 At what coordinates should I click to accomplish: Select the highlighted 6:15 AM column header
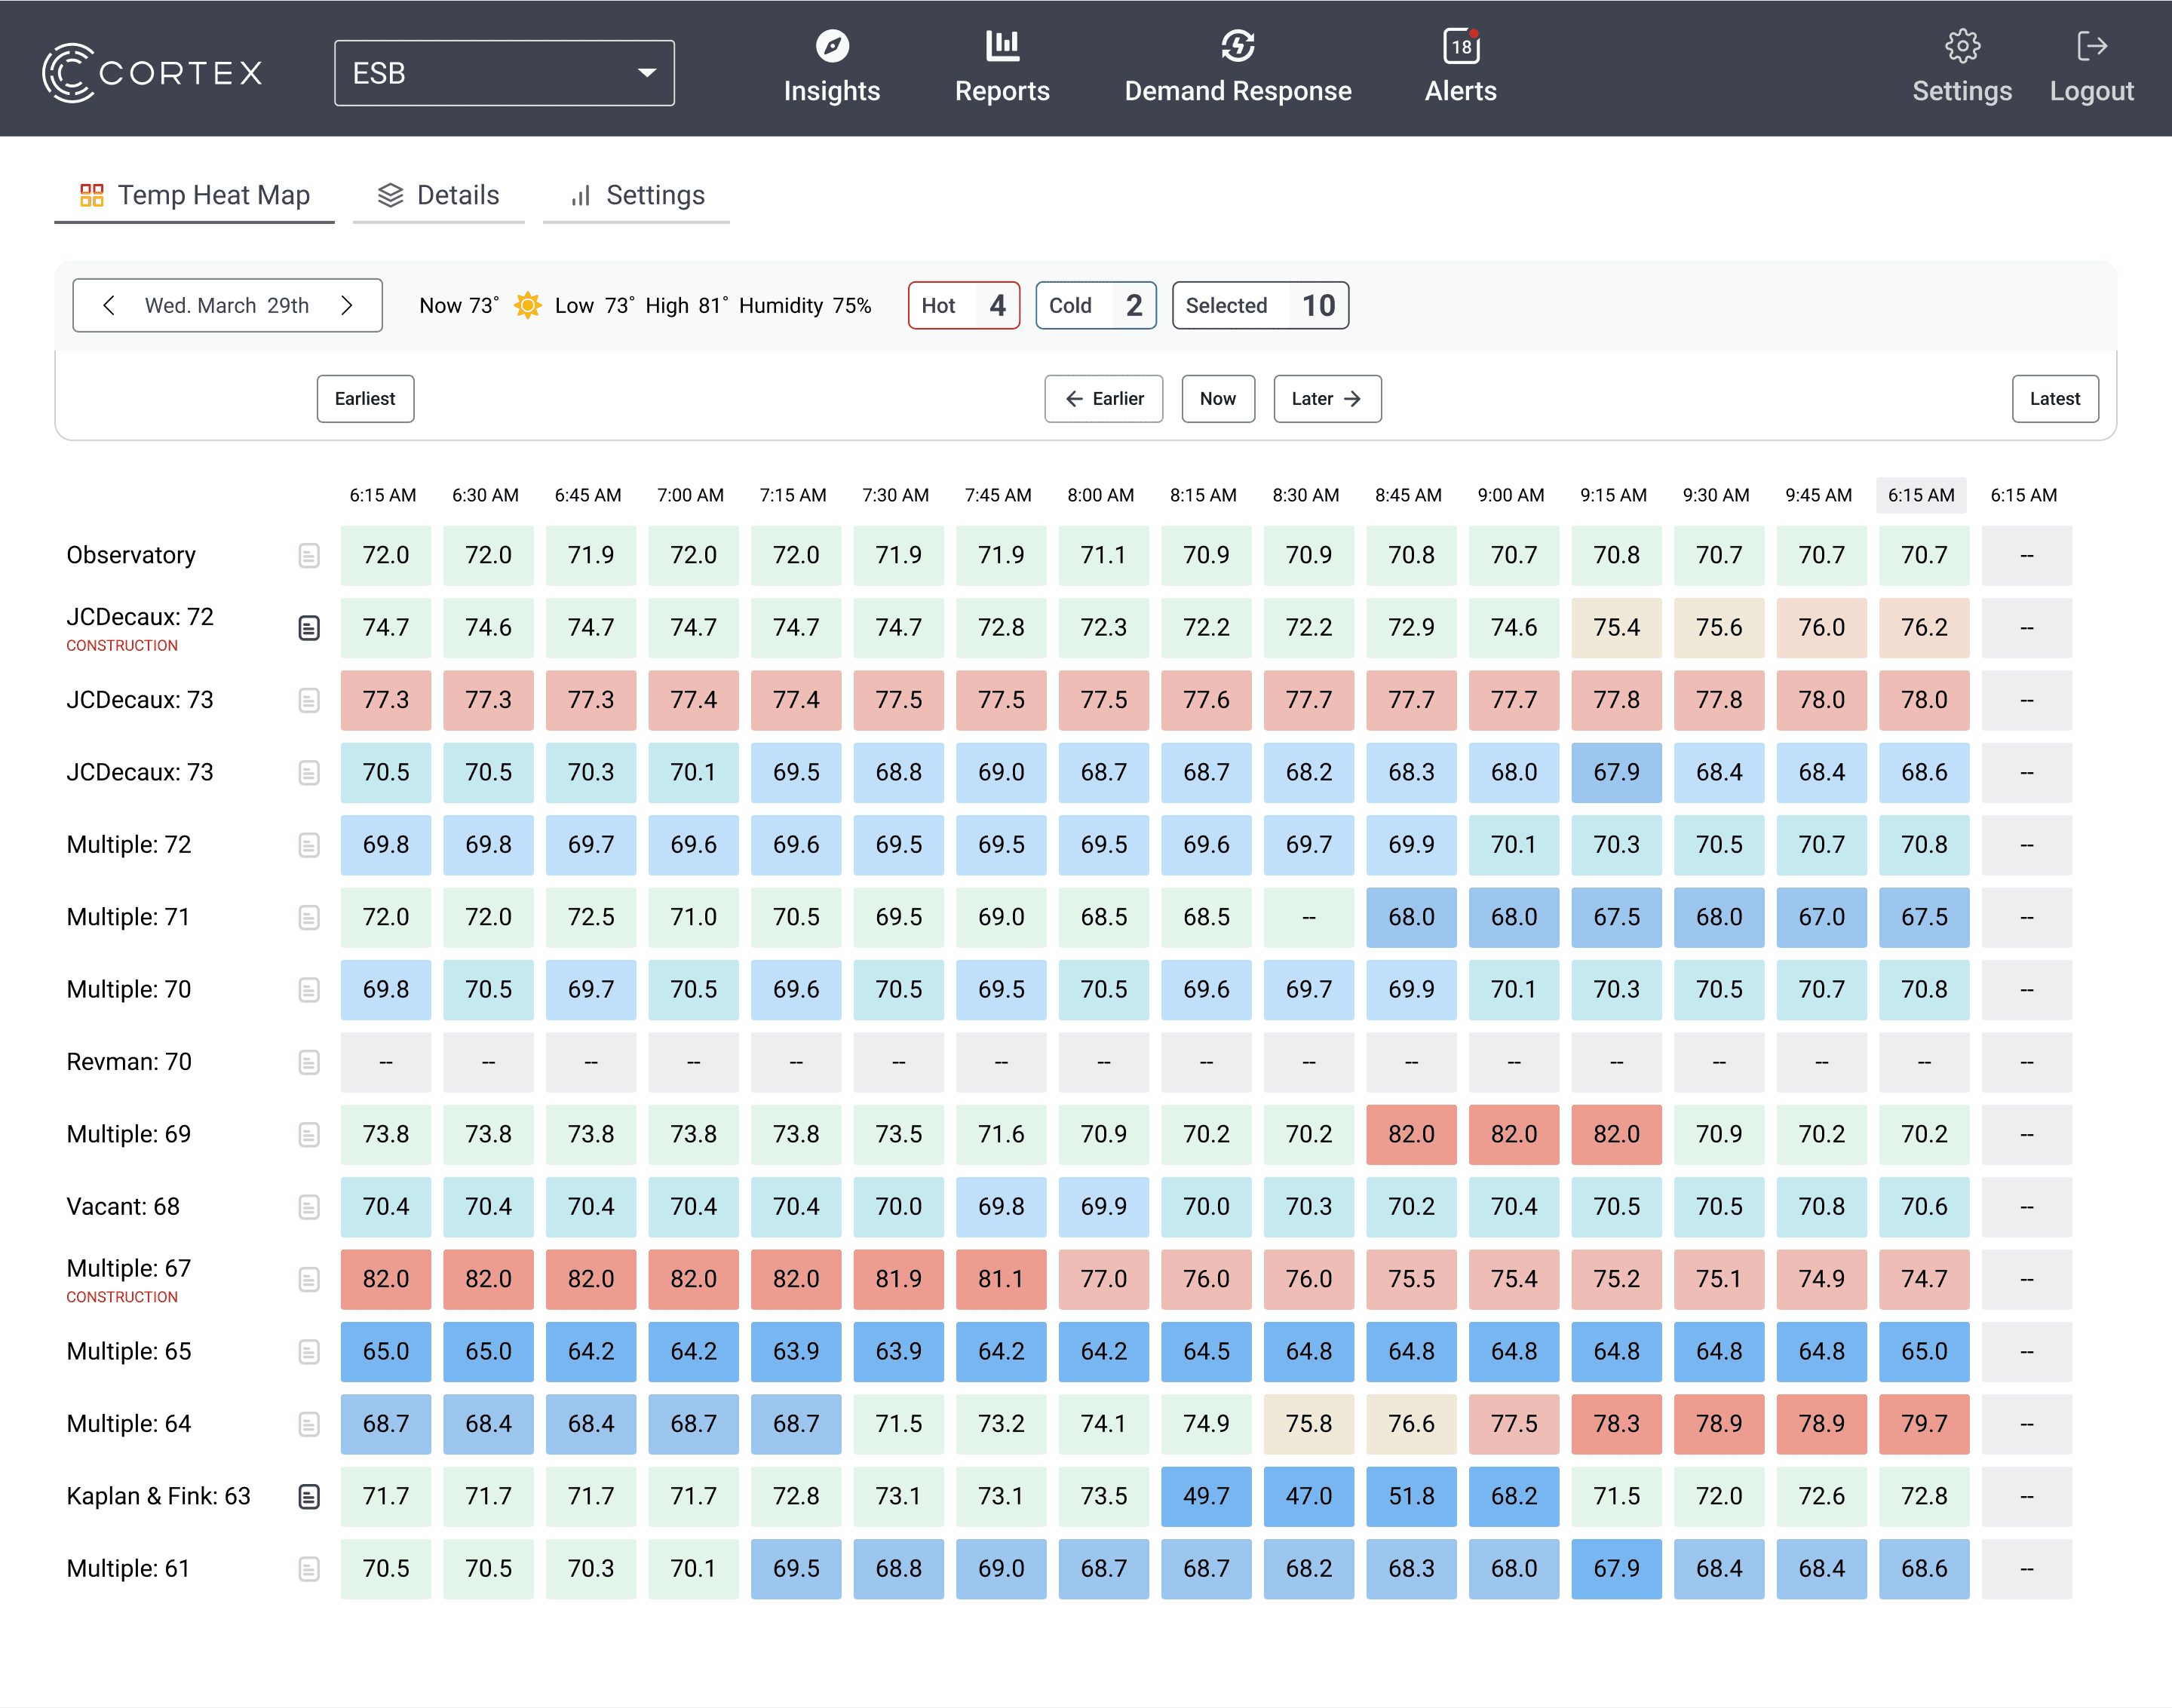coord(1921,495)
